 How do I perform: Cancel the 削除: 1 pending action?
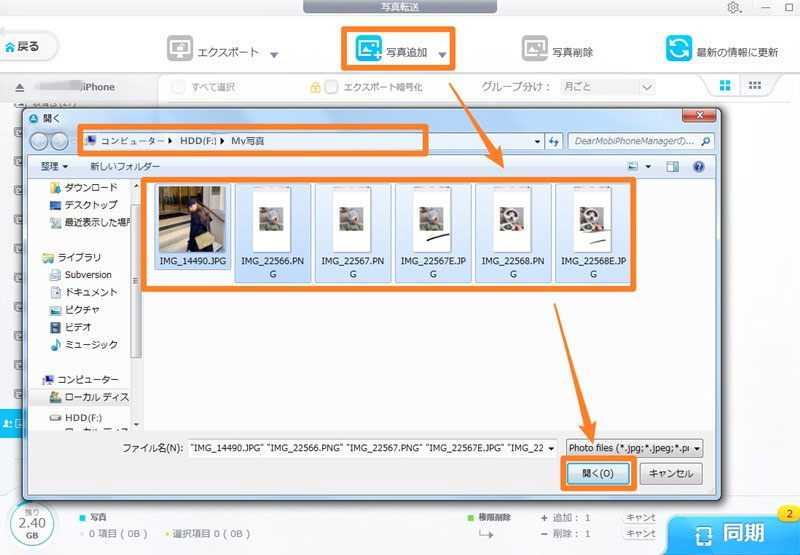click(x=639, y=533)
